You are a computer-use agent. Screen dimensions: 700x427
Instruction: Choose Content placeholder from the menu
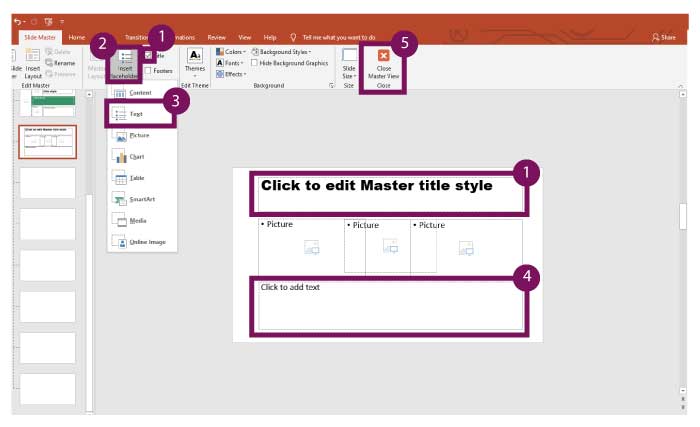(x=142, y=93)
